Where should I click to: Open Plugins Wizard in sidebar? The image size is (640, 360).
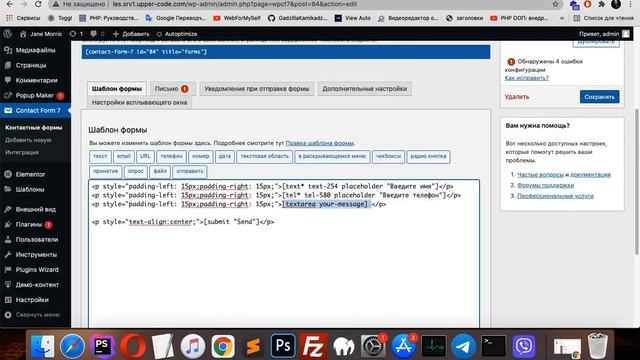tap(35, 270)
